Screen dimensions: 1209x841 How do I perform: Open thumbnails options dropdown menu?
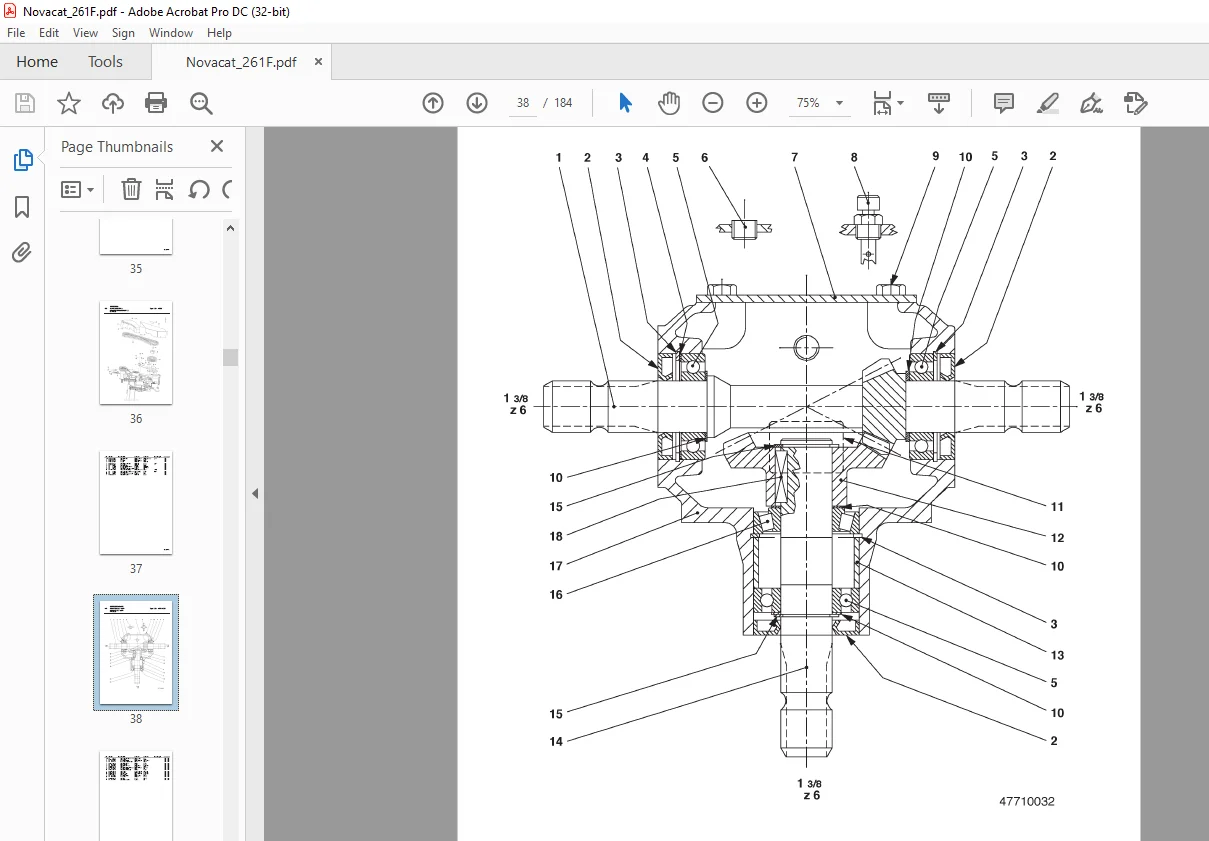[x=78, y=189]
